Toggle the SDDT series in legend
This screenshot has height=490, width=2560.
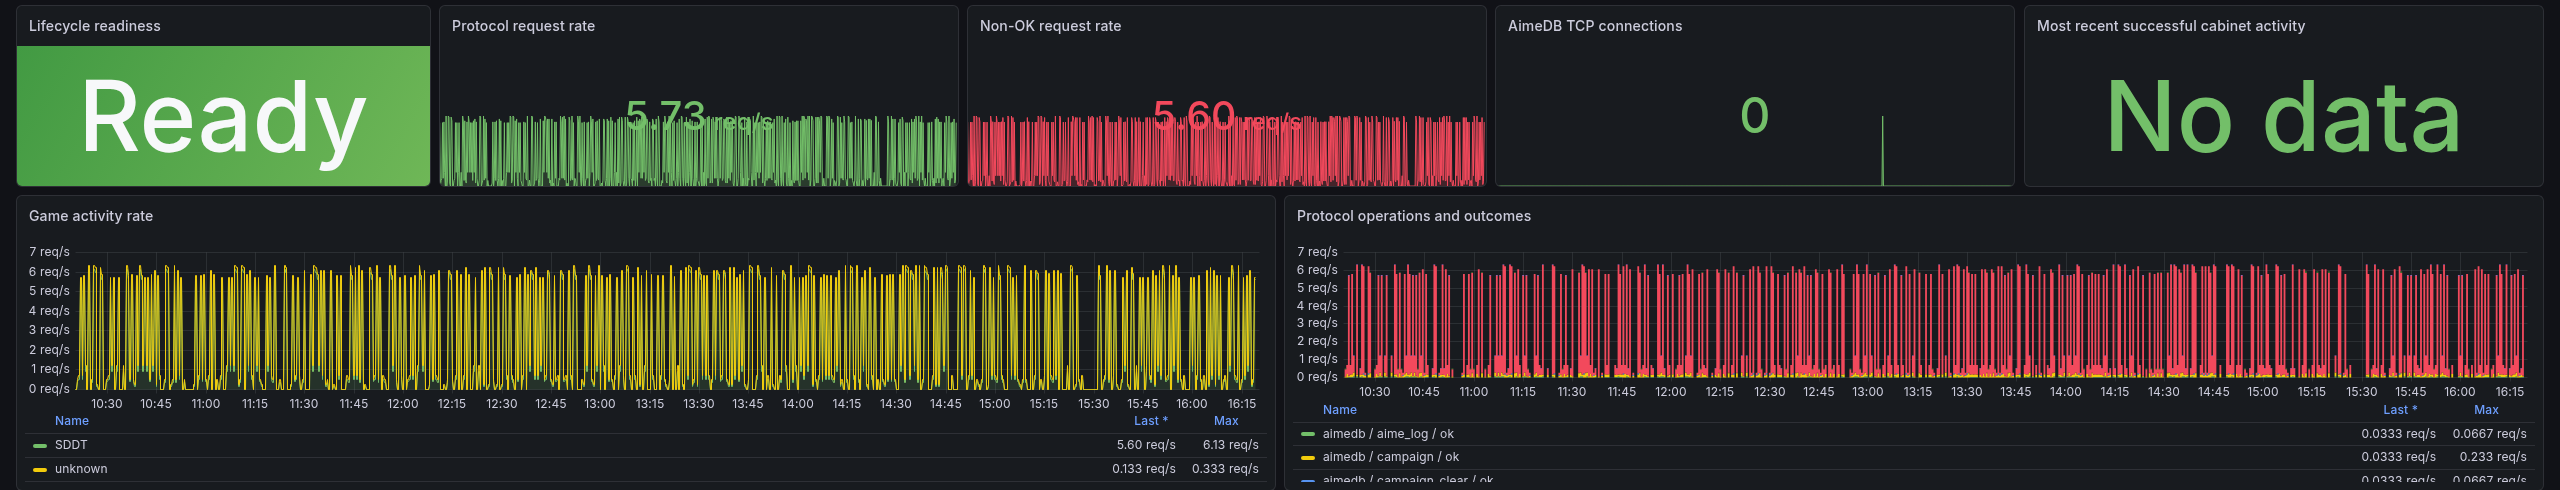pos(71,445)
